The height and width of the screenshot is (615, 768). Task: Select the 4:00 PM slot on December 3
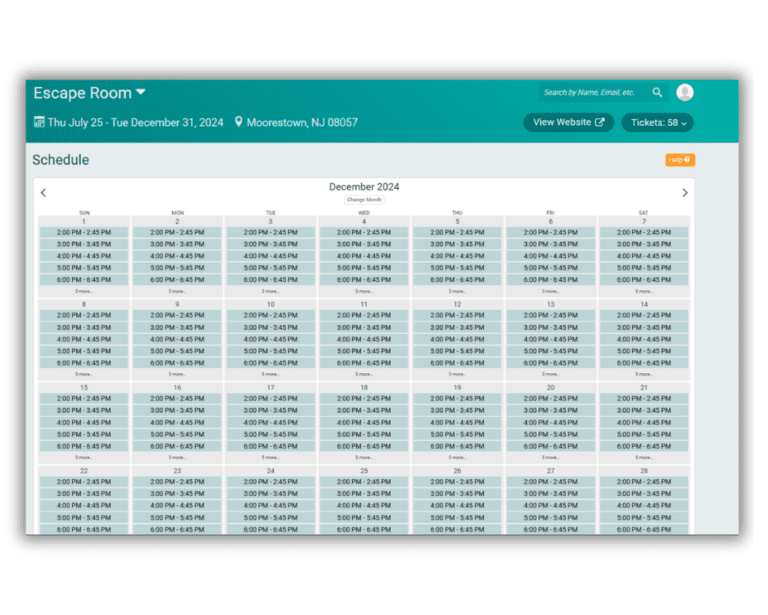[x=270, y=256]
